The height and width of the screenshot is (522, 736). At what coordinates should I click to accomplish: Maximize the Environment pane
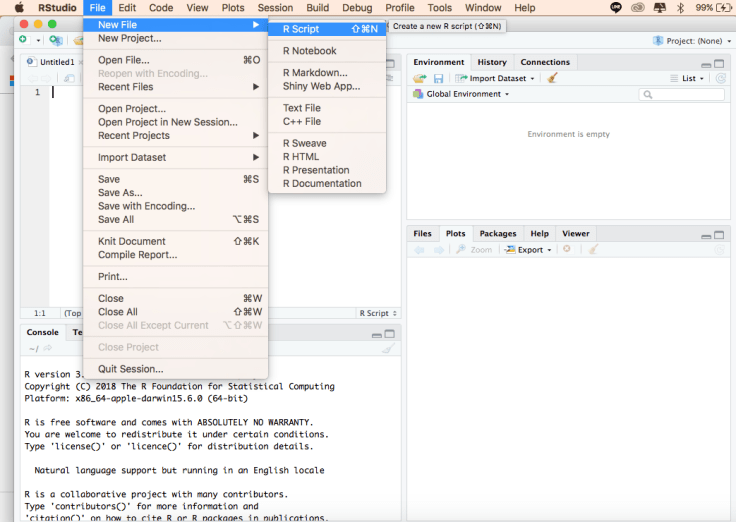719,63
